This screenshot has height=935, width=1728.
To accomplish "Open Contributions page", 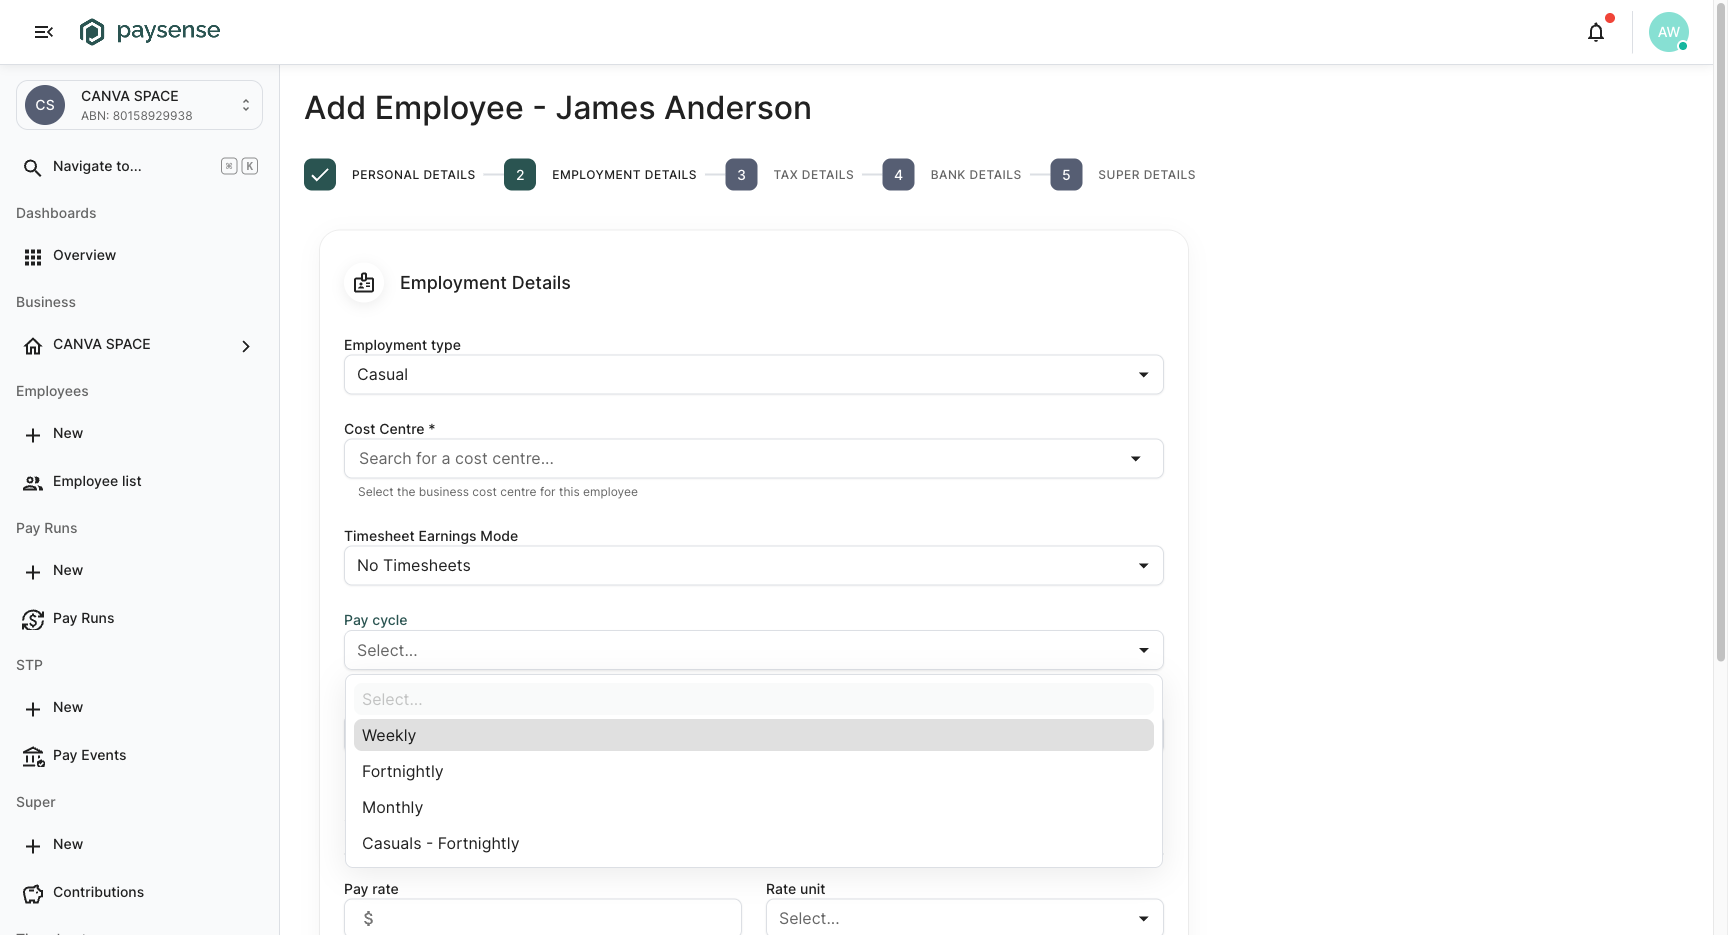I will [98, 892].
